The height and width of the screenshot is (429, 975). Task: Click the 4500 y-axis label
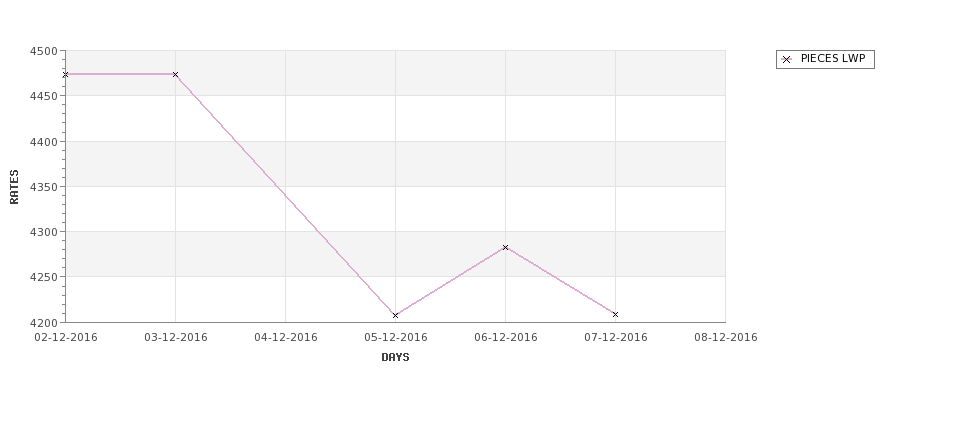[x=44, y=51]
